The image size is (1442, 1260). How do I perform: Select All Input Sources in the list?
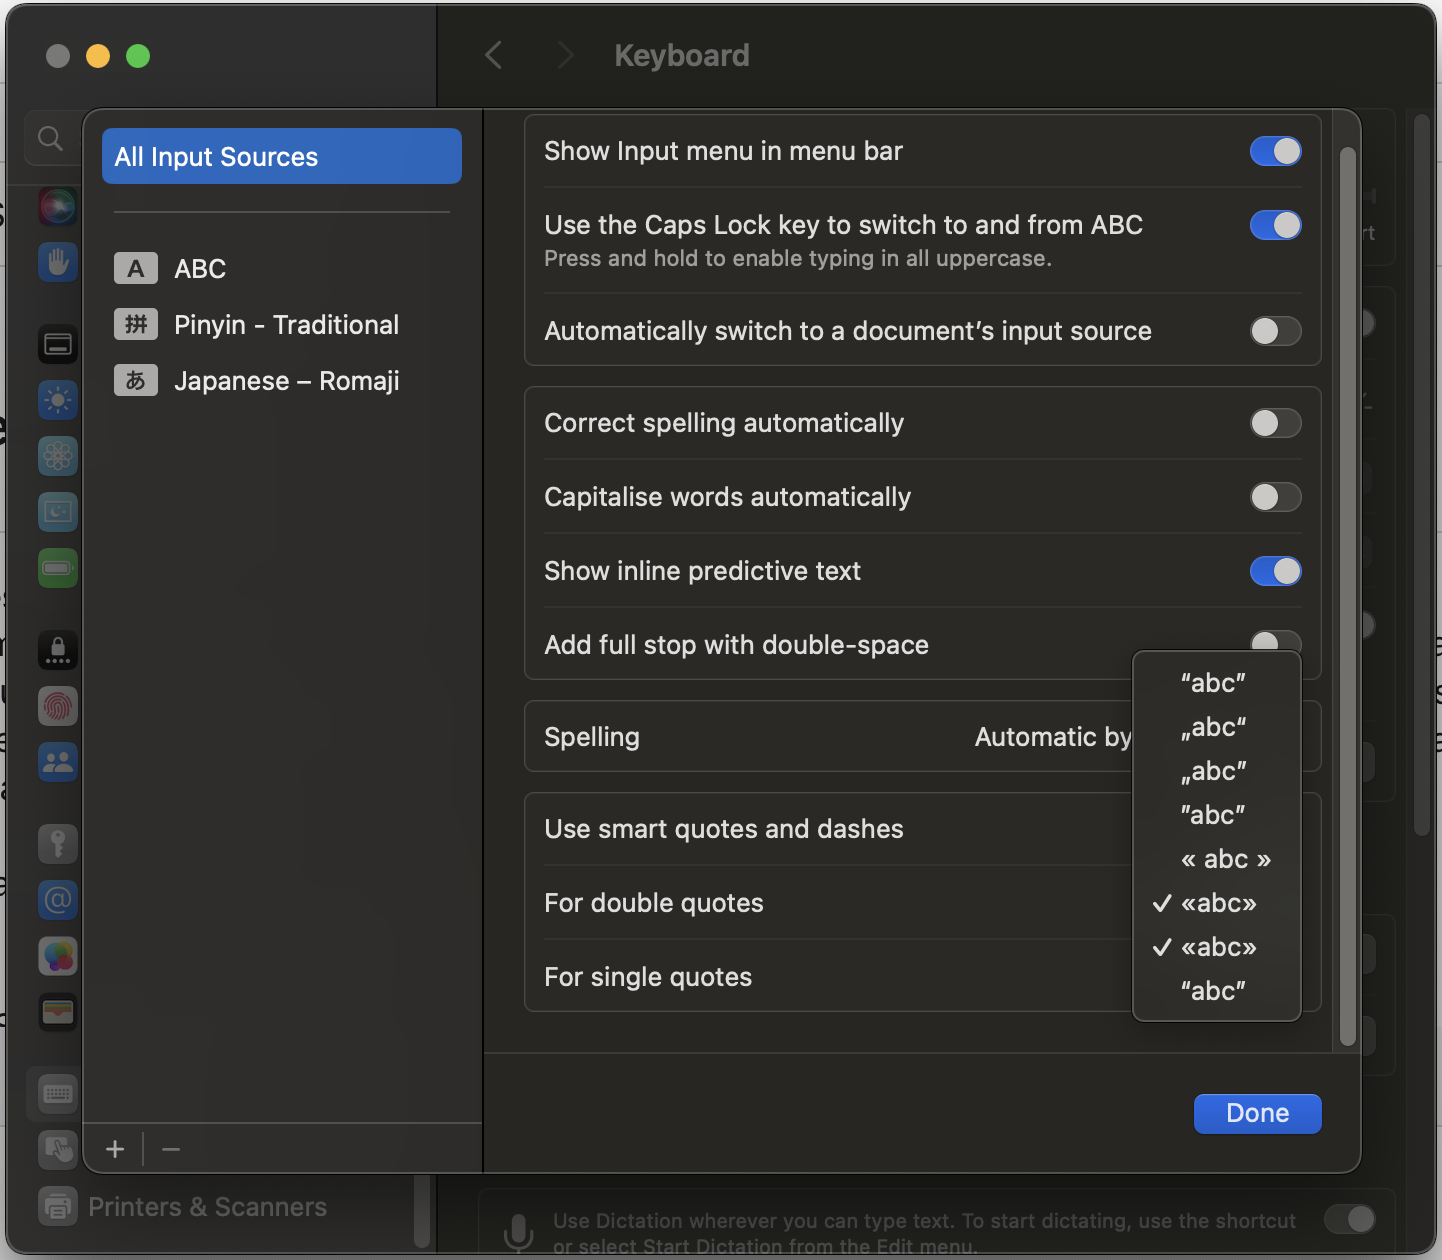pos(281,156)
